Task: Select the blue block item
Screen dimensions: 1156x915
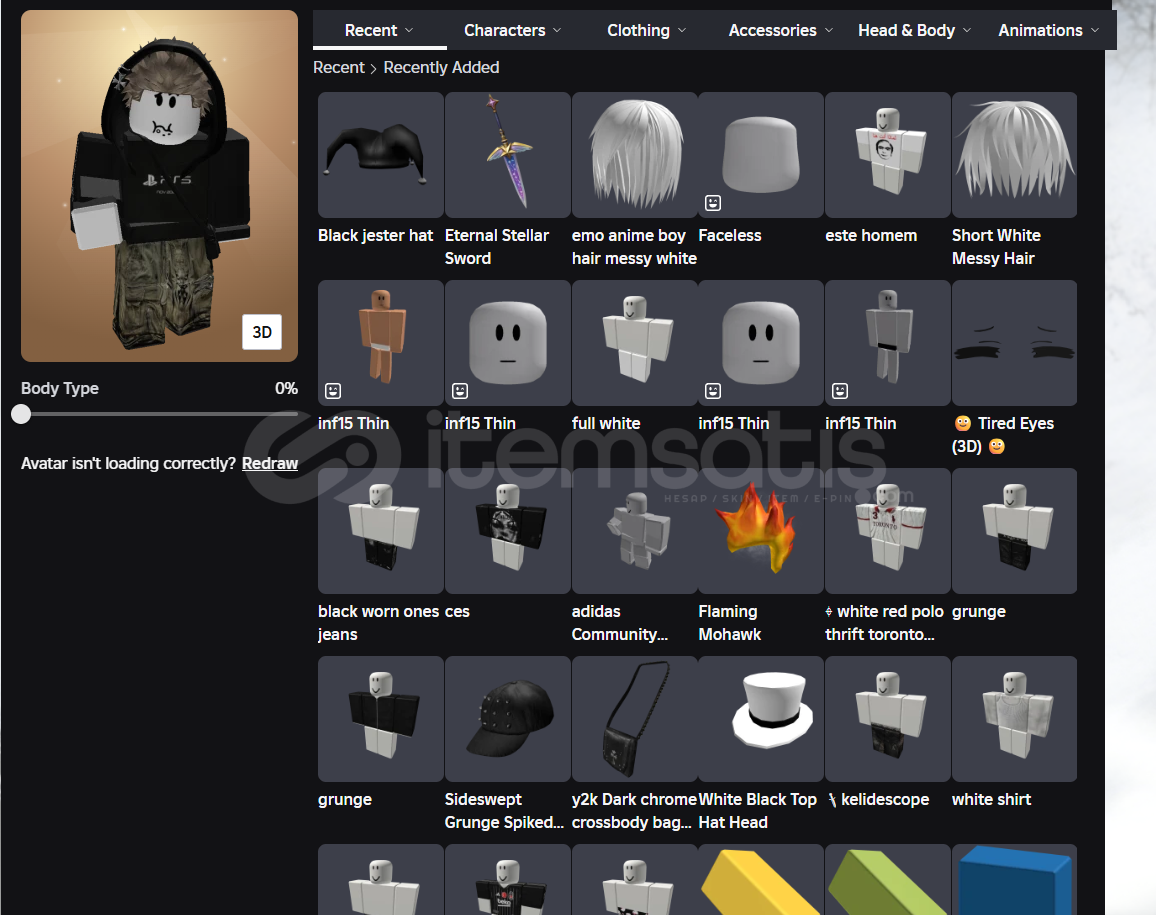Action: (x=1014, y=880)
